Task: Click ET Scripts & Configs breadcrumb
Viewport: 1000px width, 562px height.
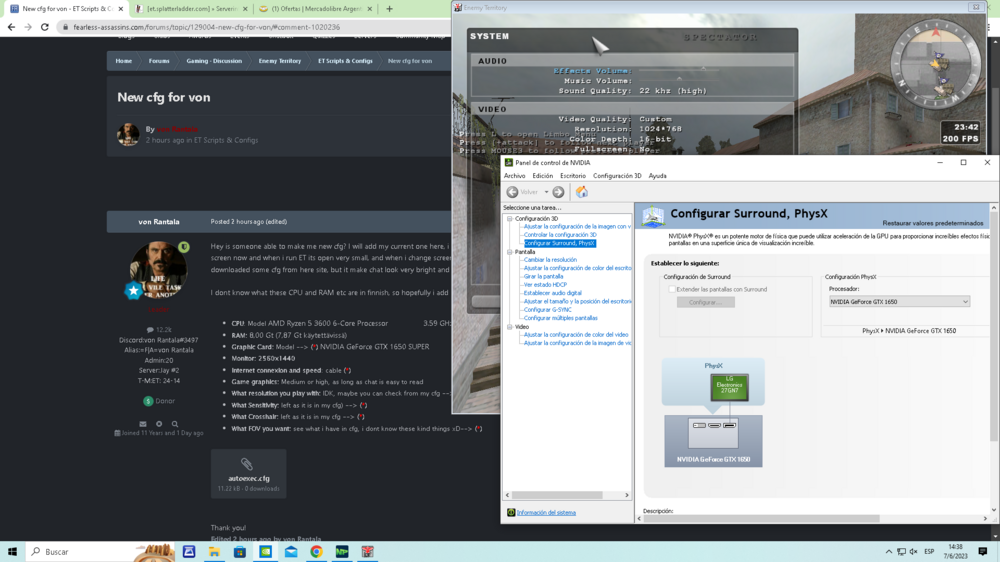Action: coord(345,61)
